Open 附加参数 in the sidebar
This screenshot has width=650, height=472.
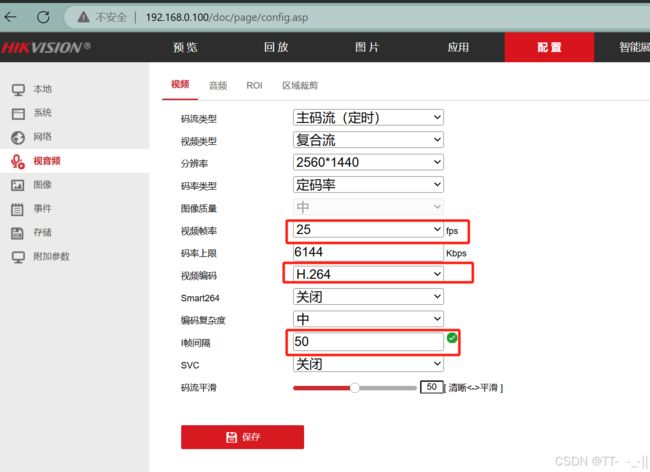click(51, 257)
